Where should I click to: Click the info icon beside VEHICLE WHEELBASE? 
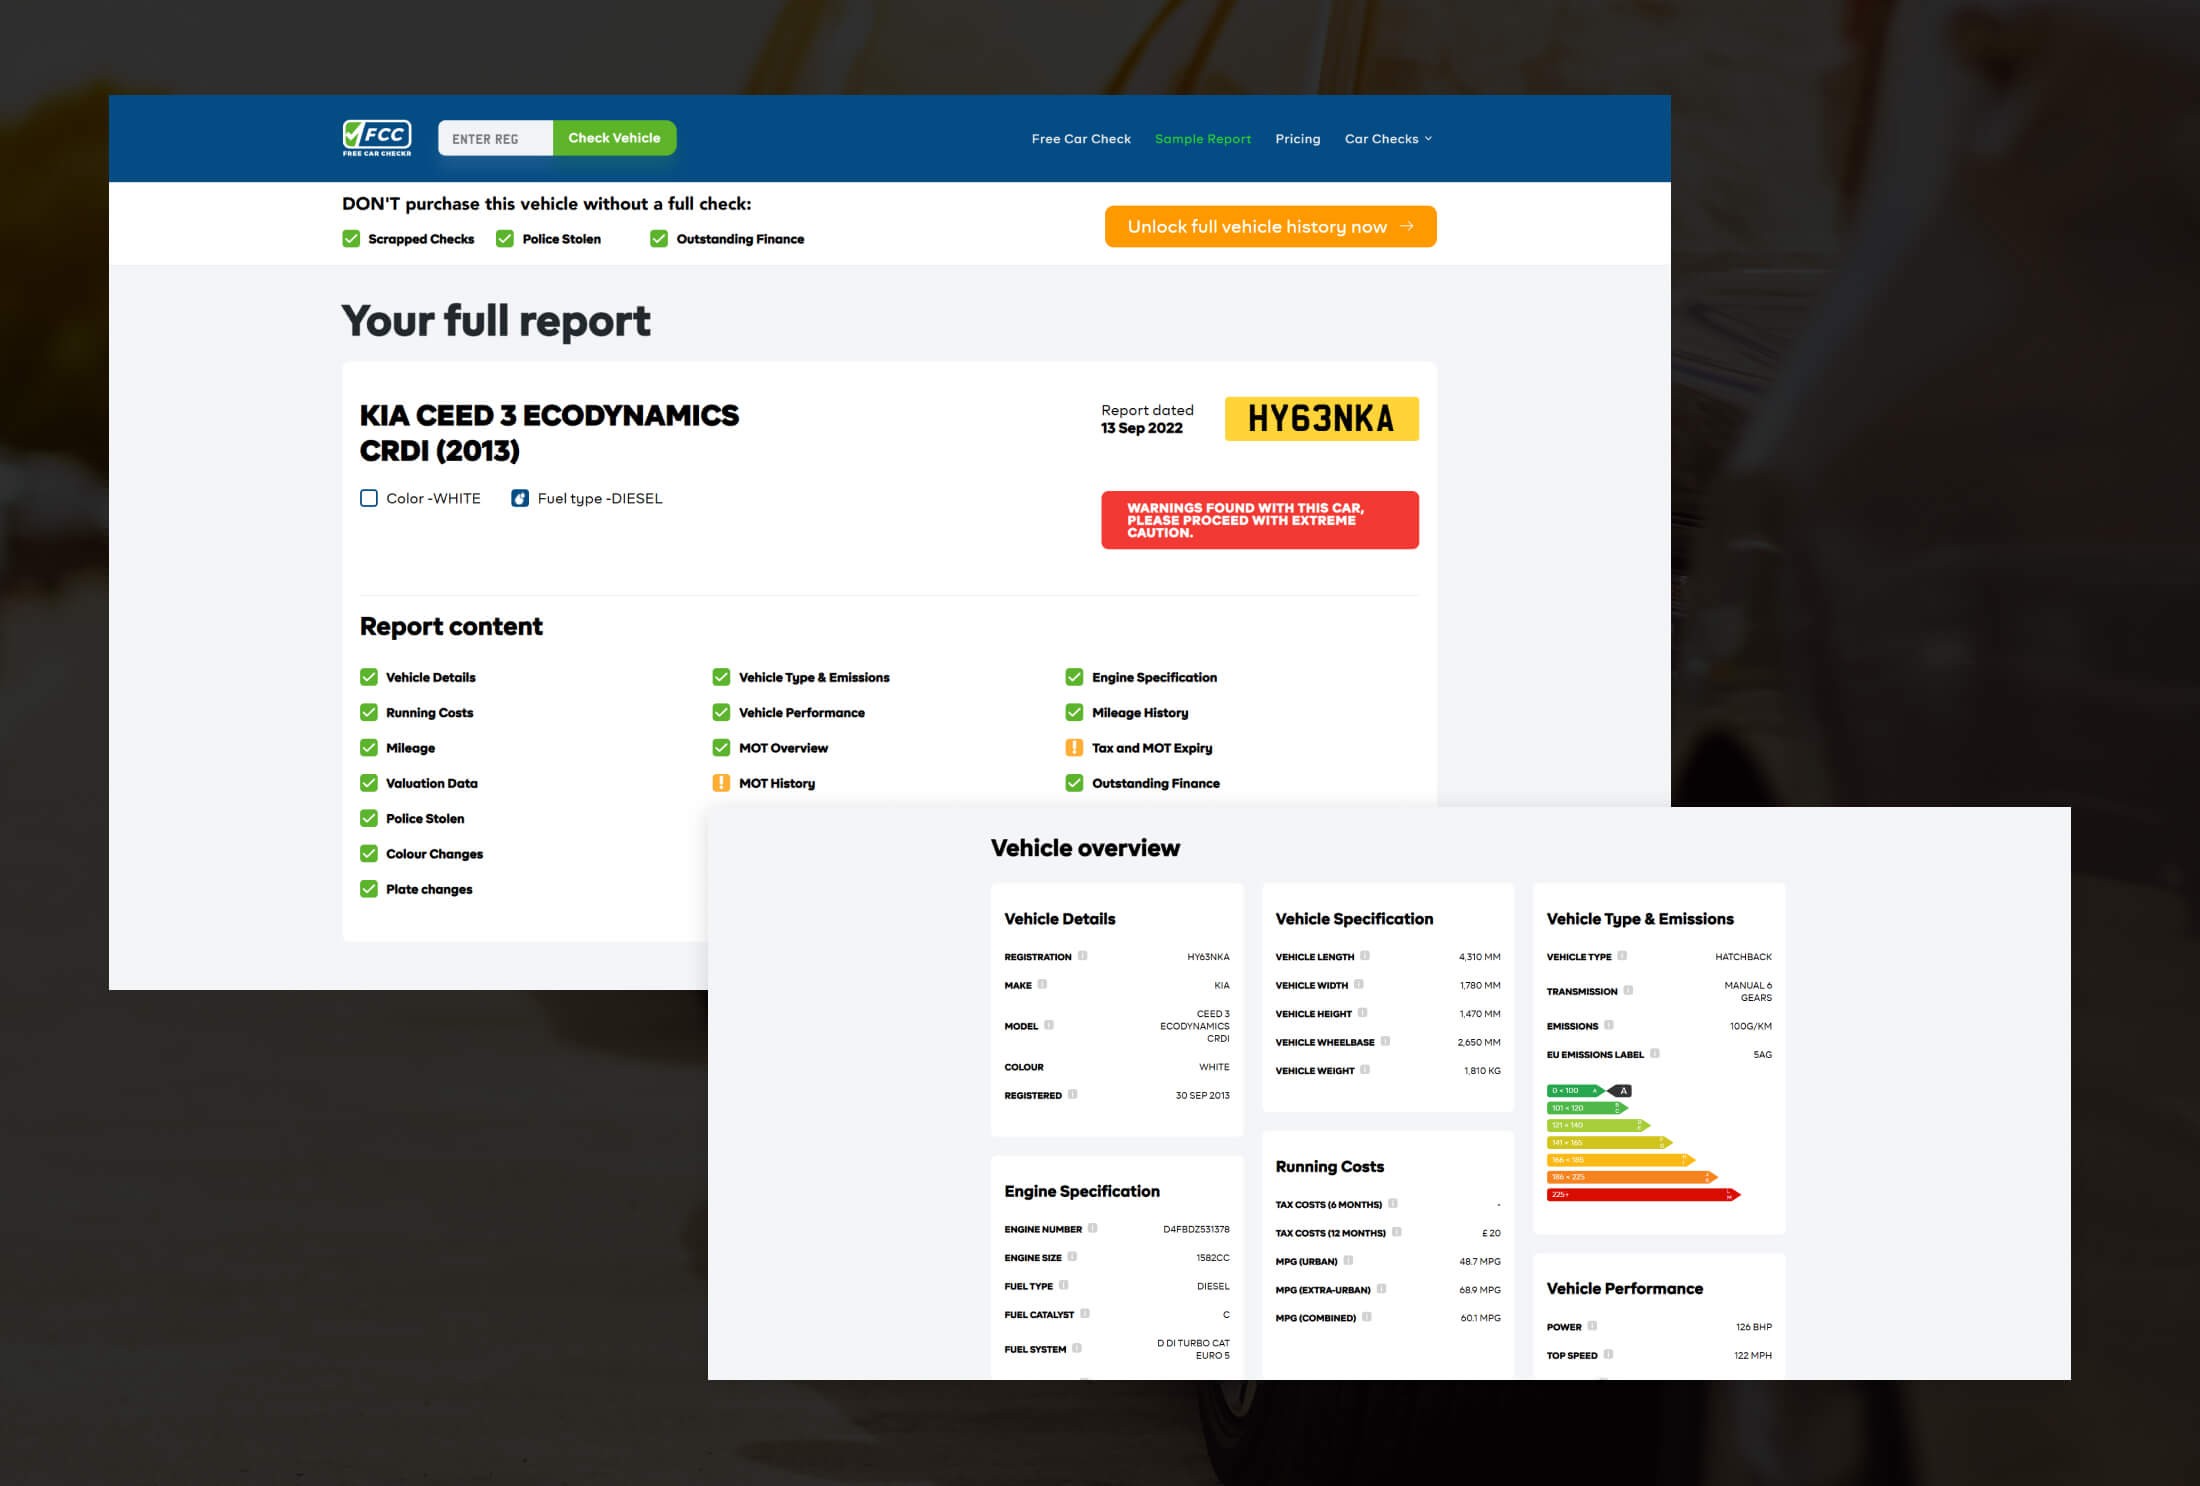[x=1386, y=1041]
